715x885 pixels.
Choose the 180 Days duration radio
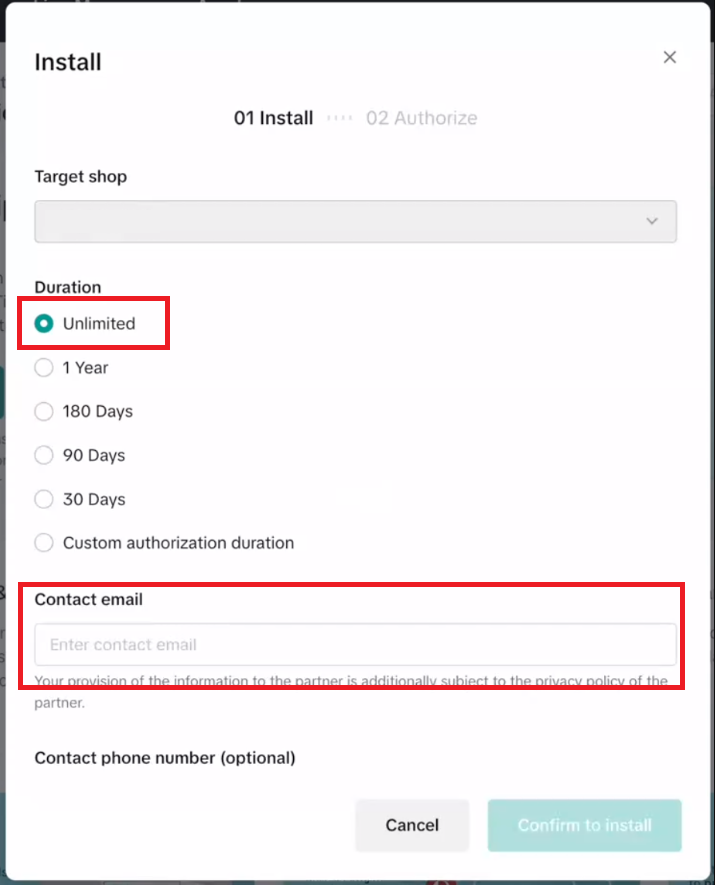[x=44, y=411]
